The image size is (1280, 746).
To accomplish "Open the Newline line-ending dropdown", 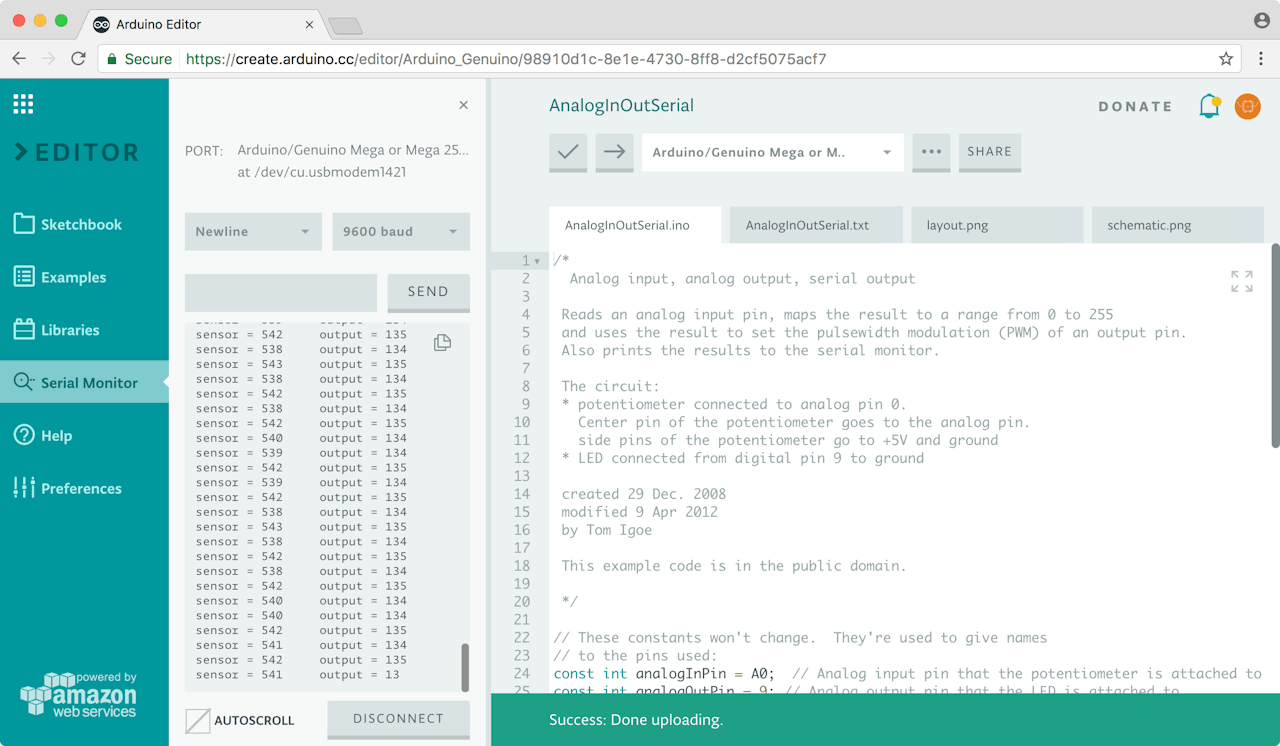I will click(253, 232).
